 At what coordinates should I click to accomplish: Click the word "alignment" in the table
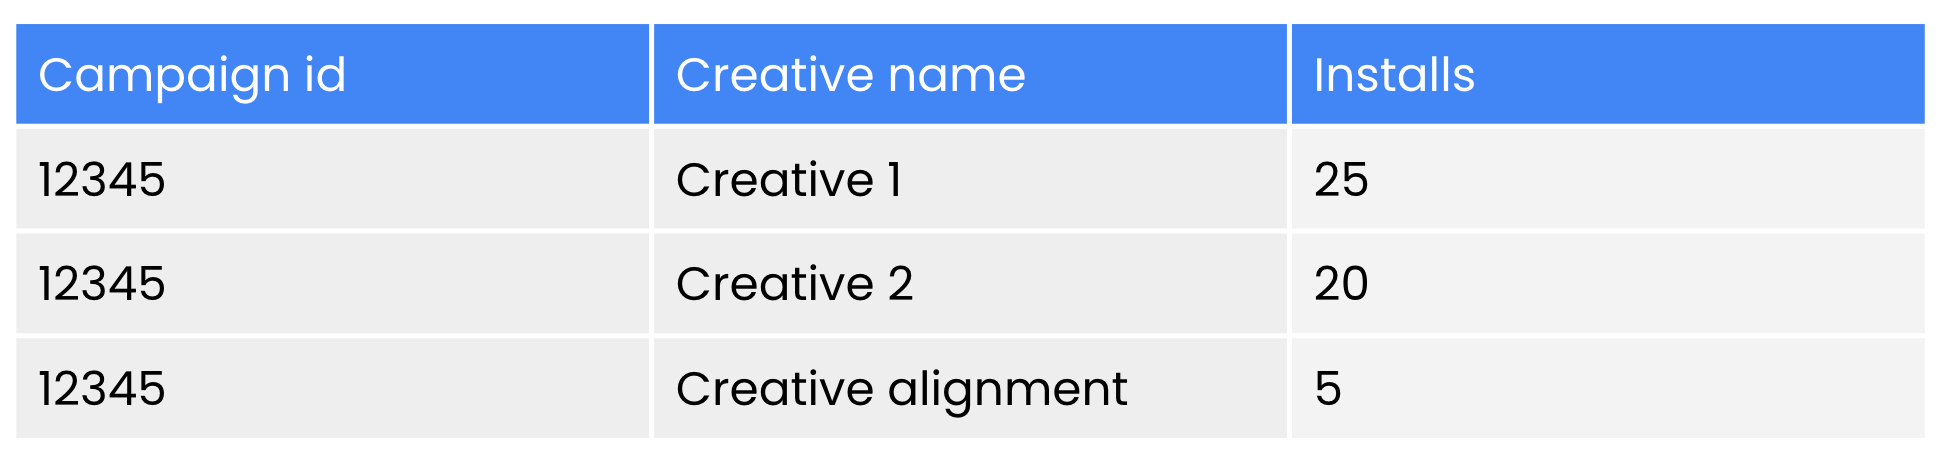(x=1007, y=389)
